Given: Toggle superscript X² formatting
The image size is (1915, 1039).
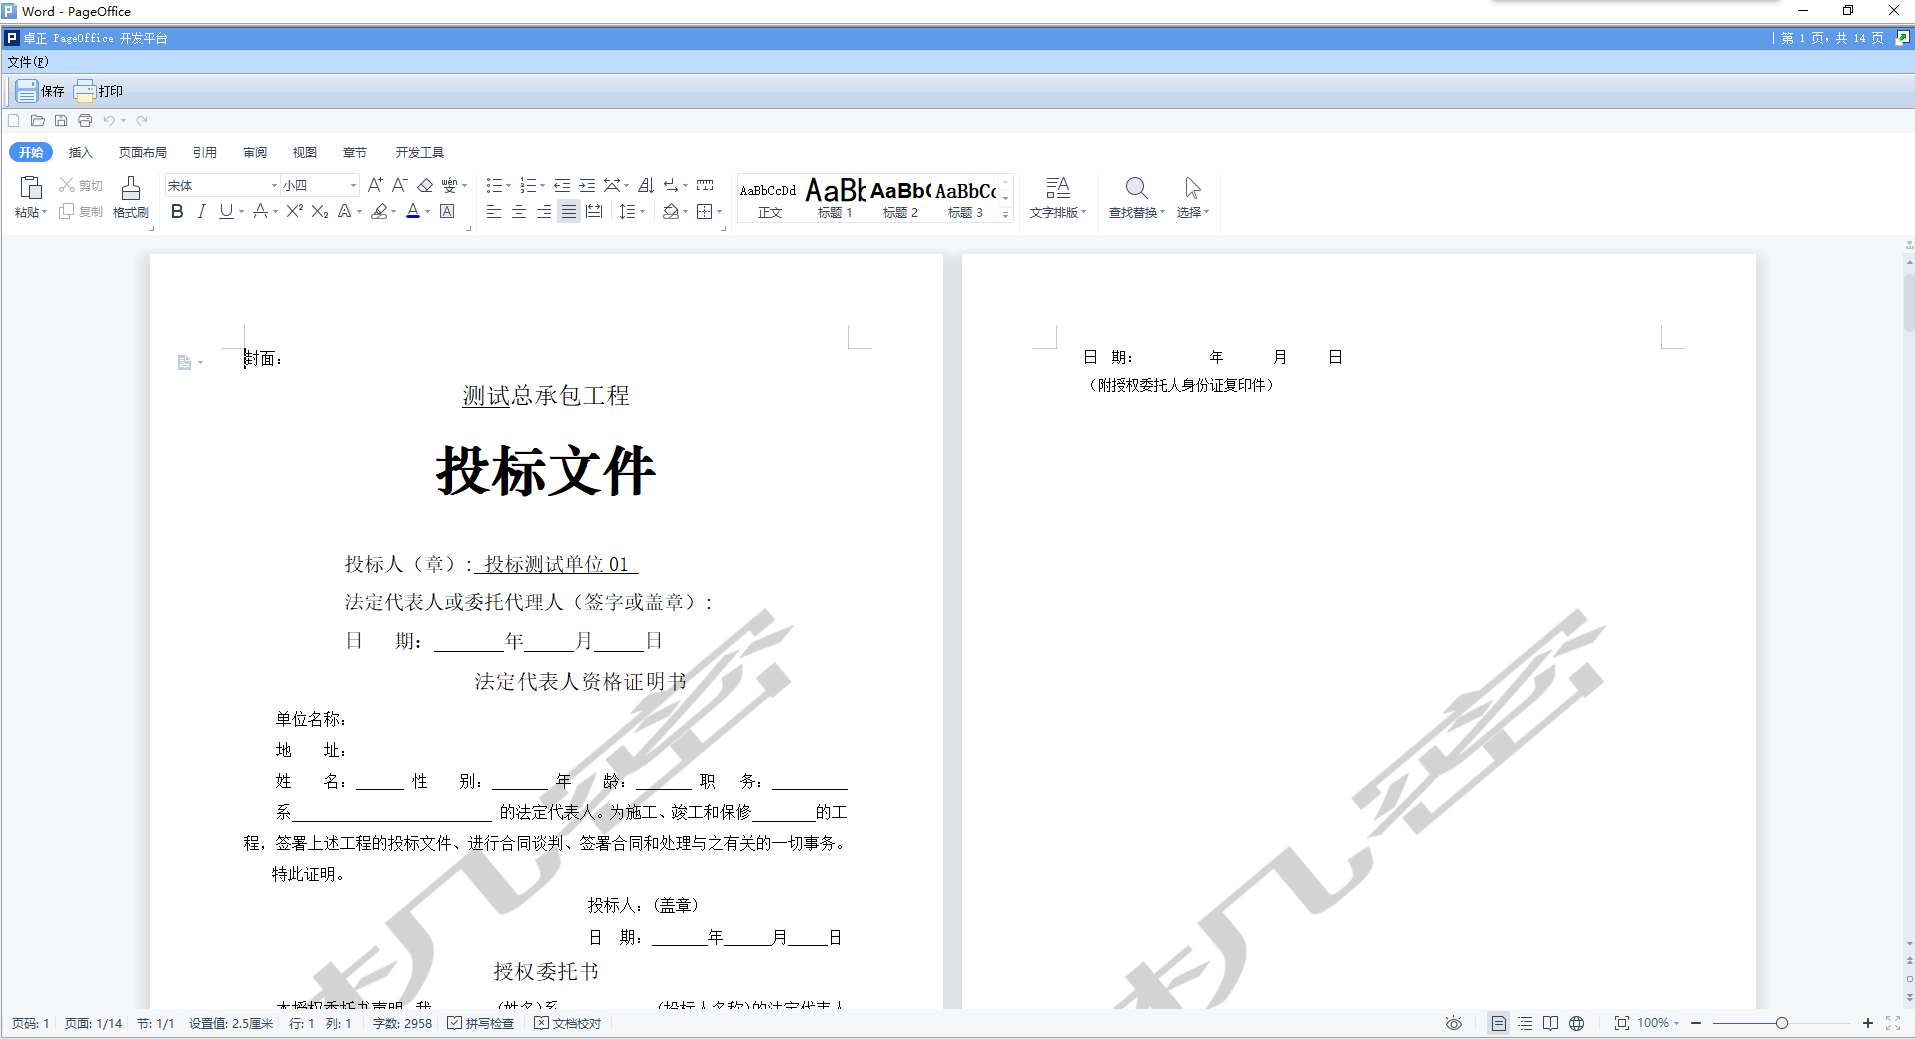Looking at the screenshot, I should [x=294, y=211].
